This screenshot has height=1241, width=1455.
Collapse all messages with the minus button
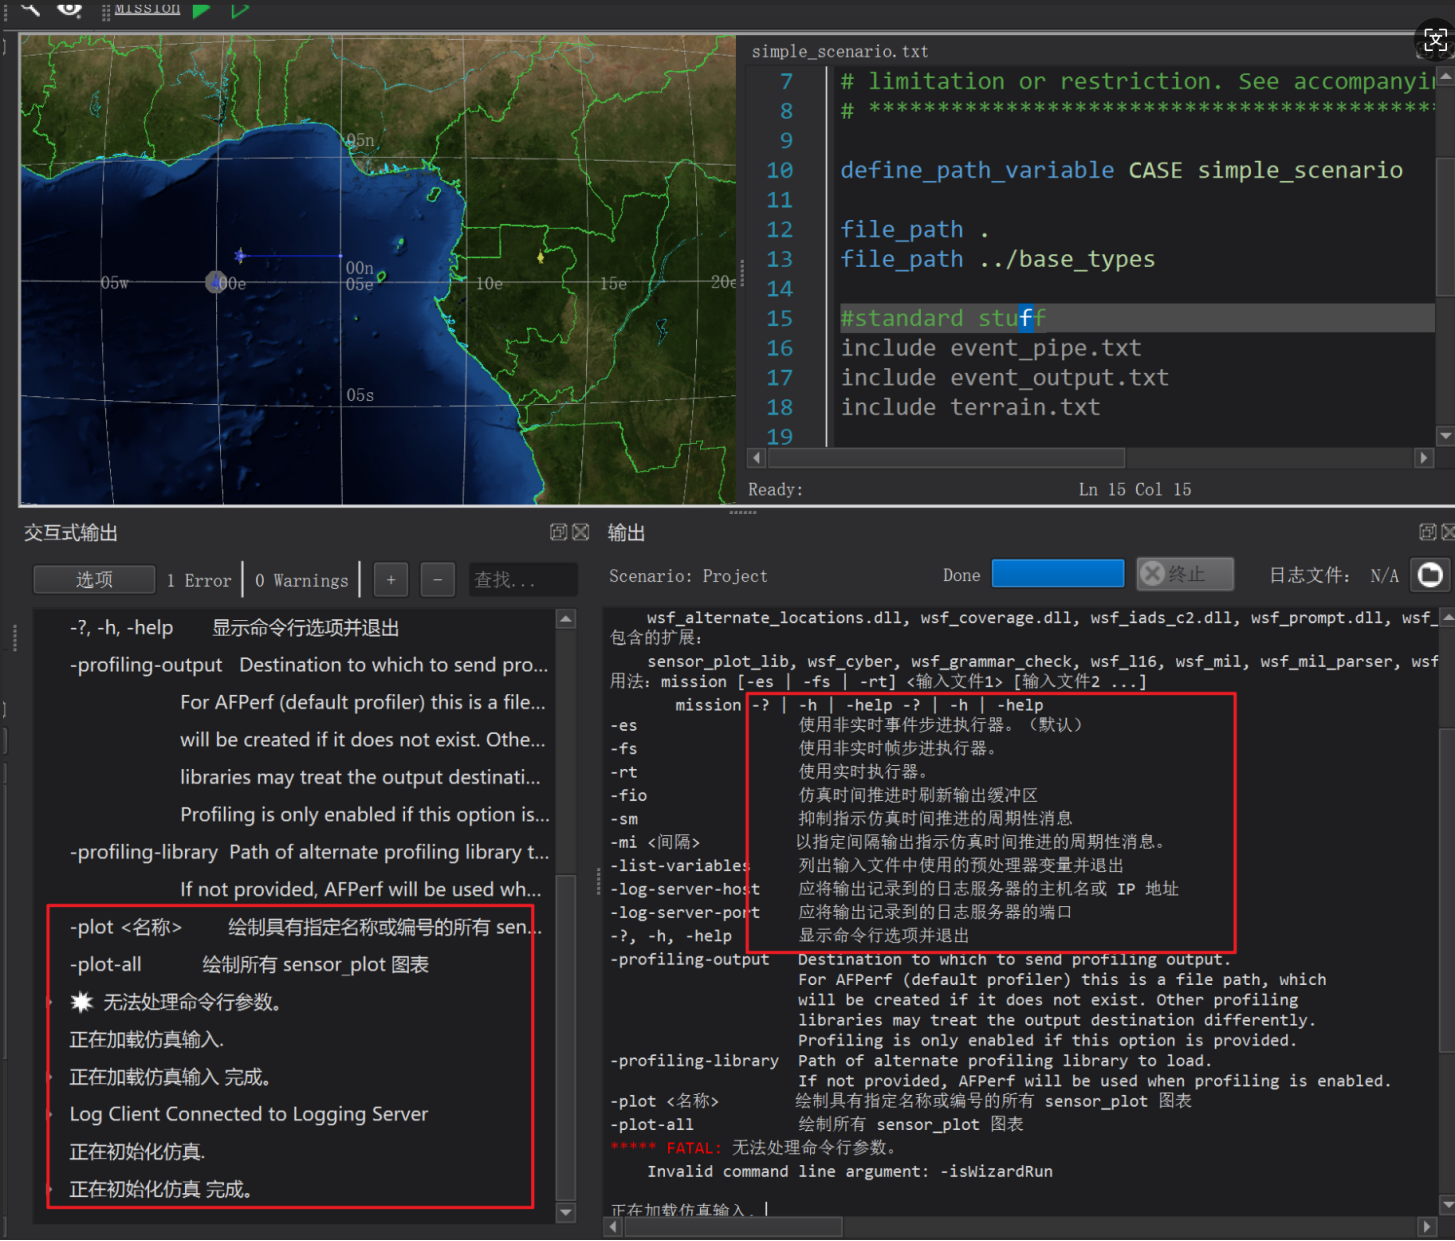pyautogui.click(x=437, y=580)
